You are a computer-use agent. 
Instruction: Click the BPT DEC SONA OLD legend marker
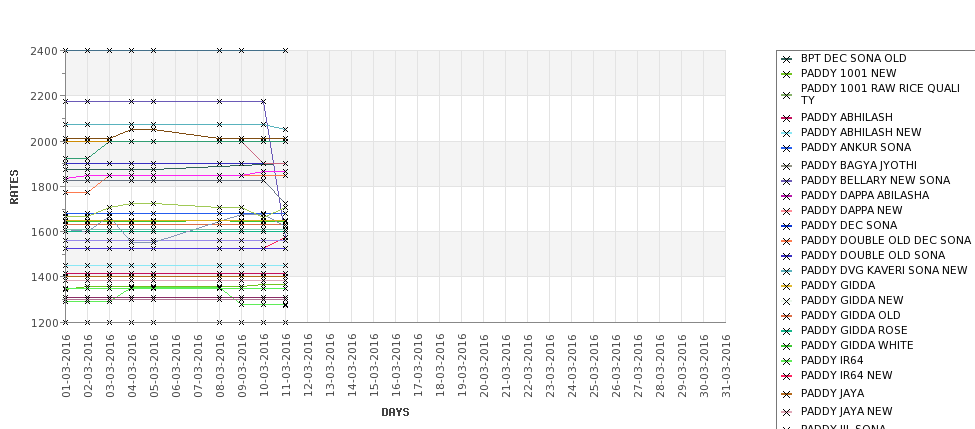click(787, 59)
